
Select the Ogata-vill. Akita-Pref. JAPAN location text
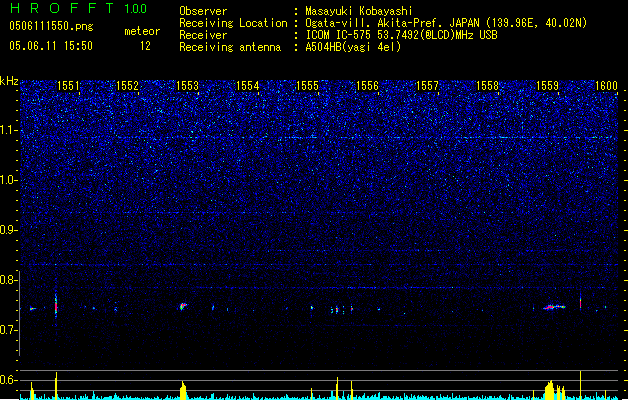pos(446,23)
